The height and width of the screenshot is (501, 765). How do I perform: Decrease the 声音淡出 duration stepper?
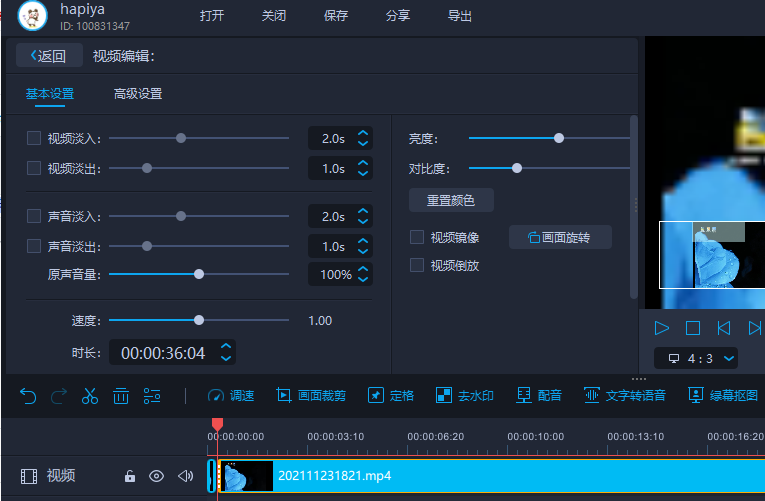pos(362,251)
